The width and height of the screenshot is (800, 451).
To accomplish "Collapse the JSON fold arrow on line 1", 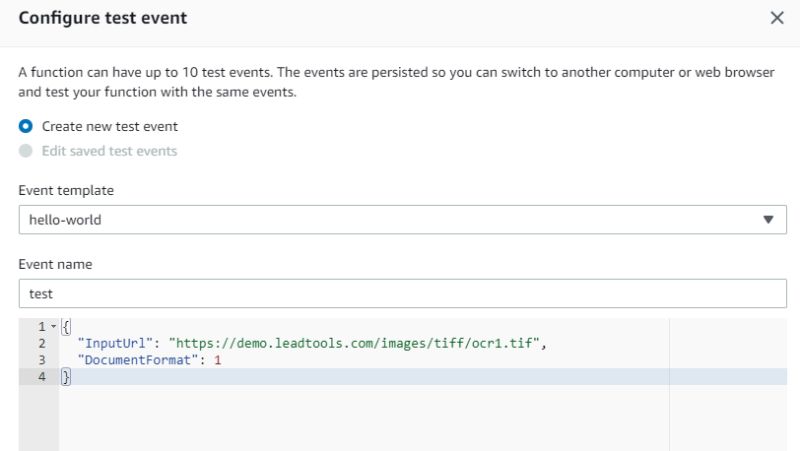I will tap(54, 327).
